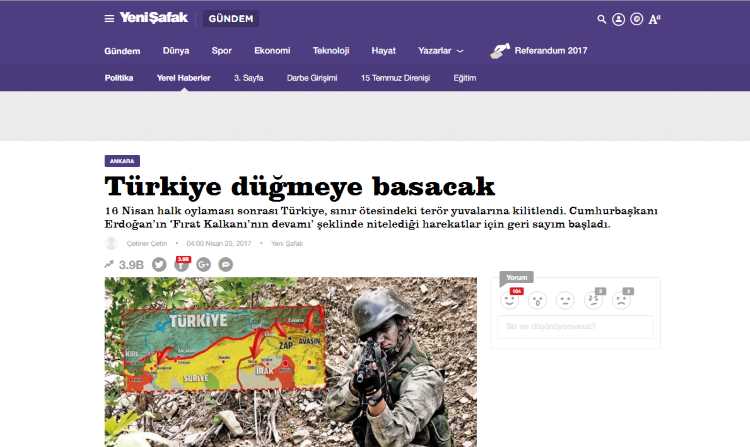Click the search magnifier icon
750x447 pixels.
pos(601,18)
